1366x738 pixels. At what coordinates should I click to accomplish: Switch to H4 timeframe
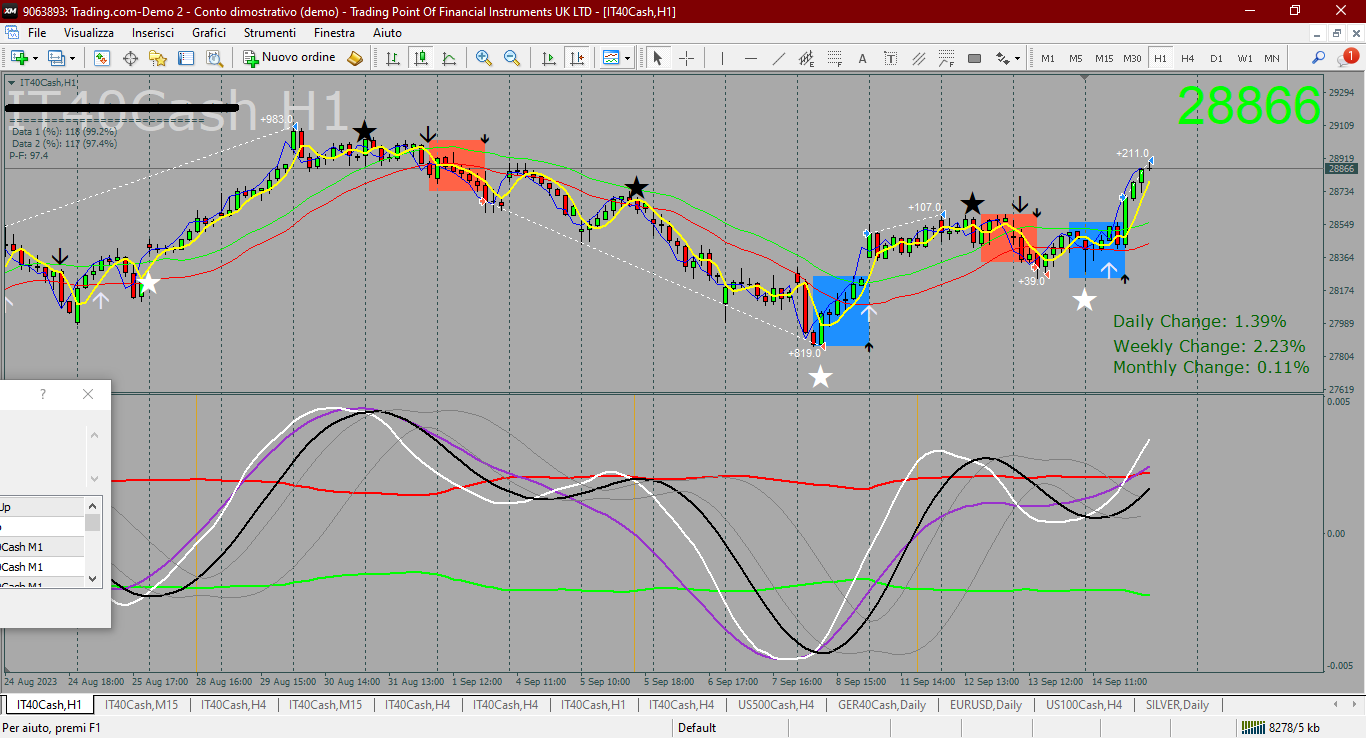point(1188,58)
